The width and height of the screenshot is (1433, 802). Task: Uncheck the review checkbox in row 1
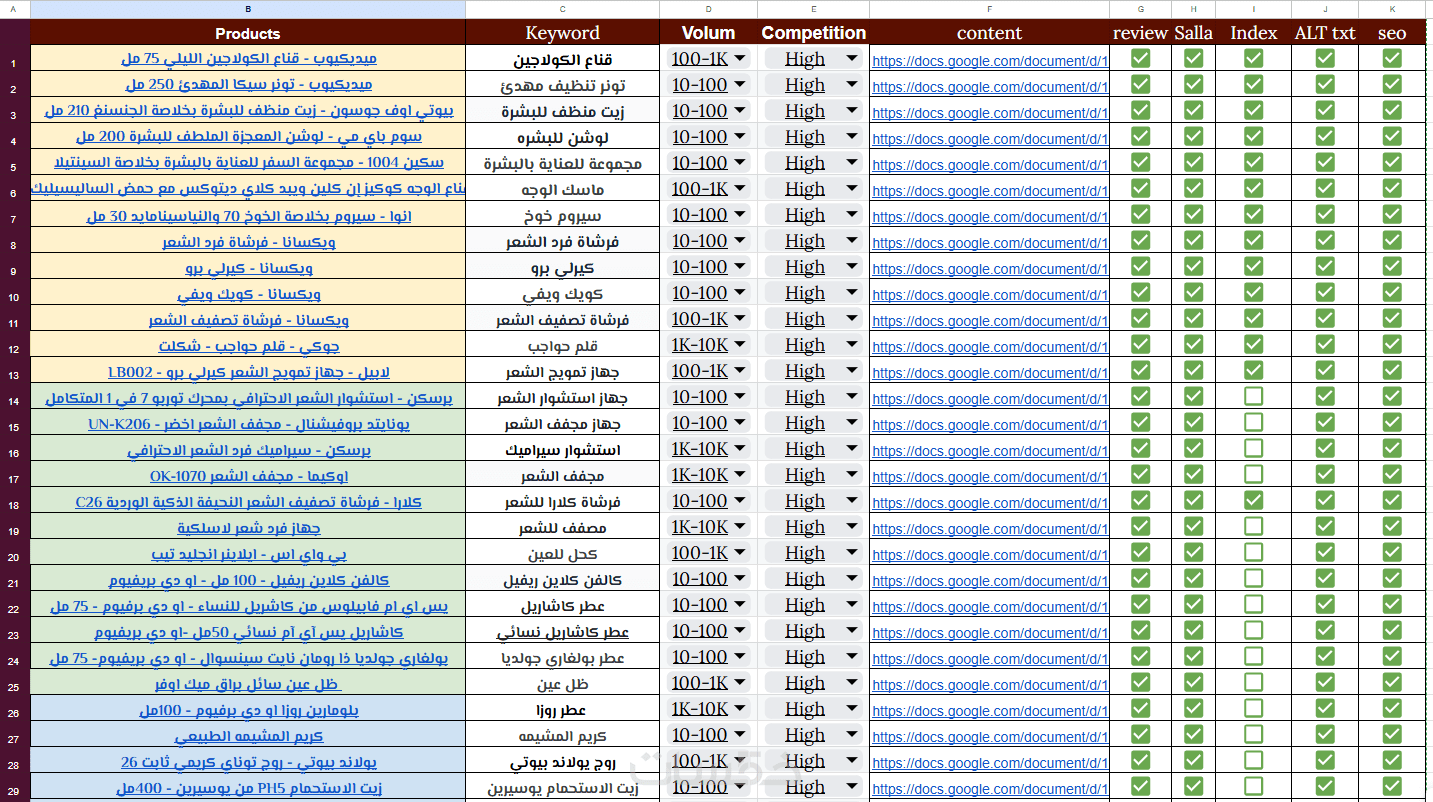tap(1140, 58)
